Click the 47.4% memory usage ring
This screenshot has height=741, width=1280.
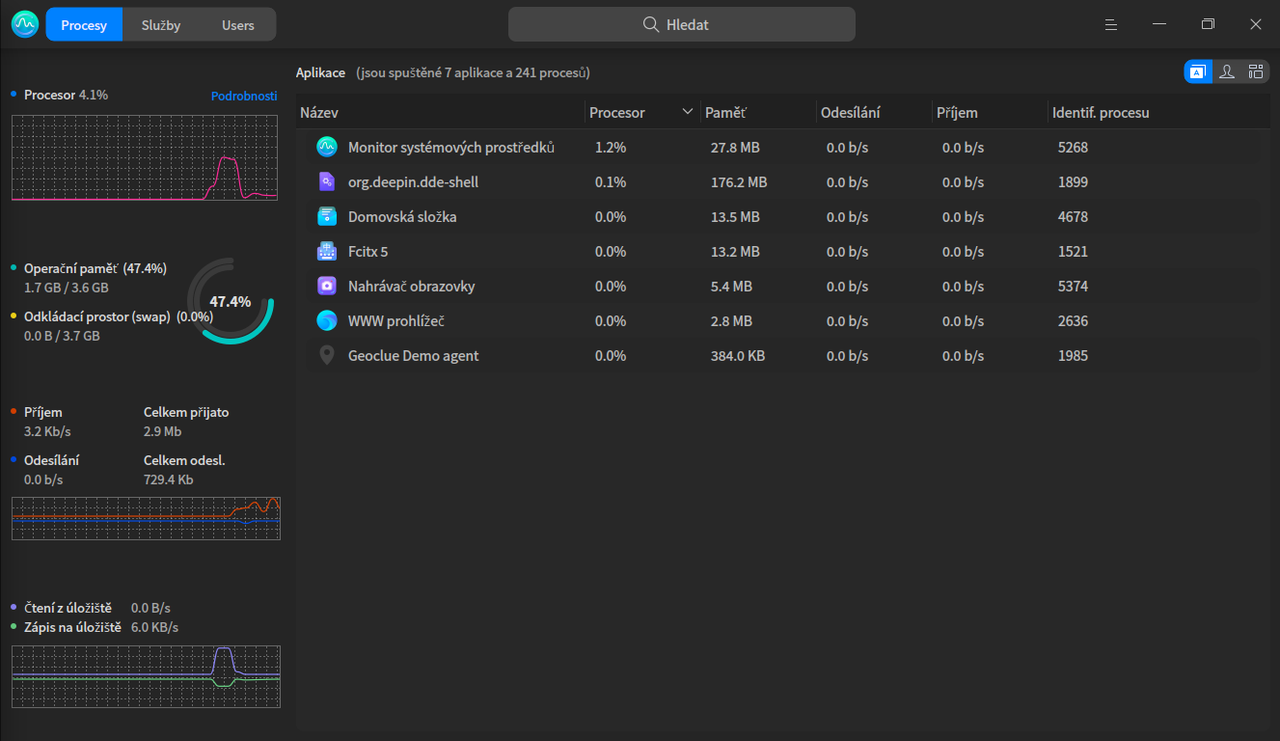230,301
